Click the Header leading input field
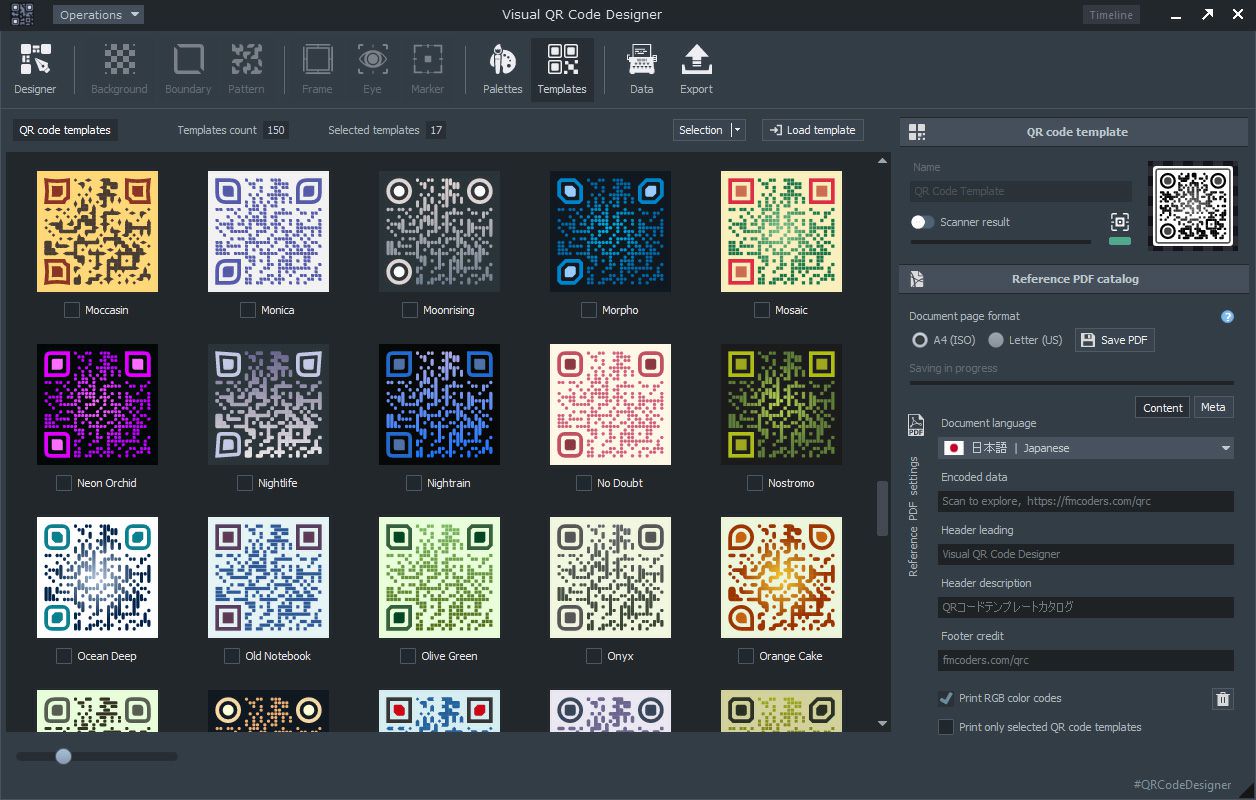The height and width of the screenshot is (800, 1256). 1086,554
